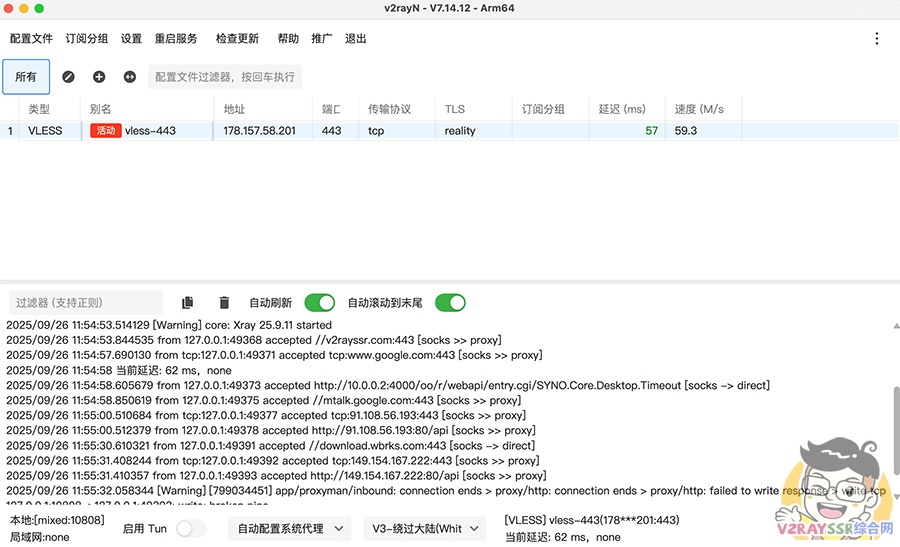Viewport: 900px width, 547px height.
Task: Click the red 活动 active badge
Action: tap(105, 131)
